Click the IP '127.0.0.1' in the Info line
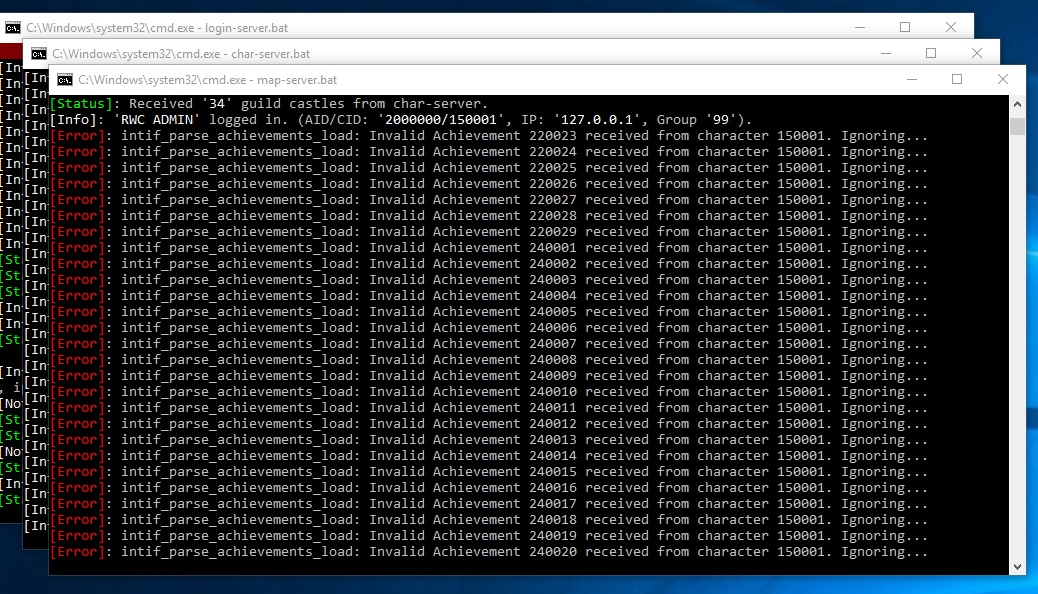 coord(596,120)
